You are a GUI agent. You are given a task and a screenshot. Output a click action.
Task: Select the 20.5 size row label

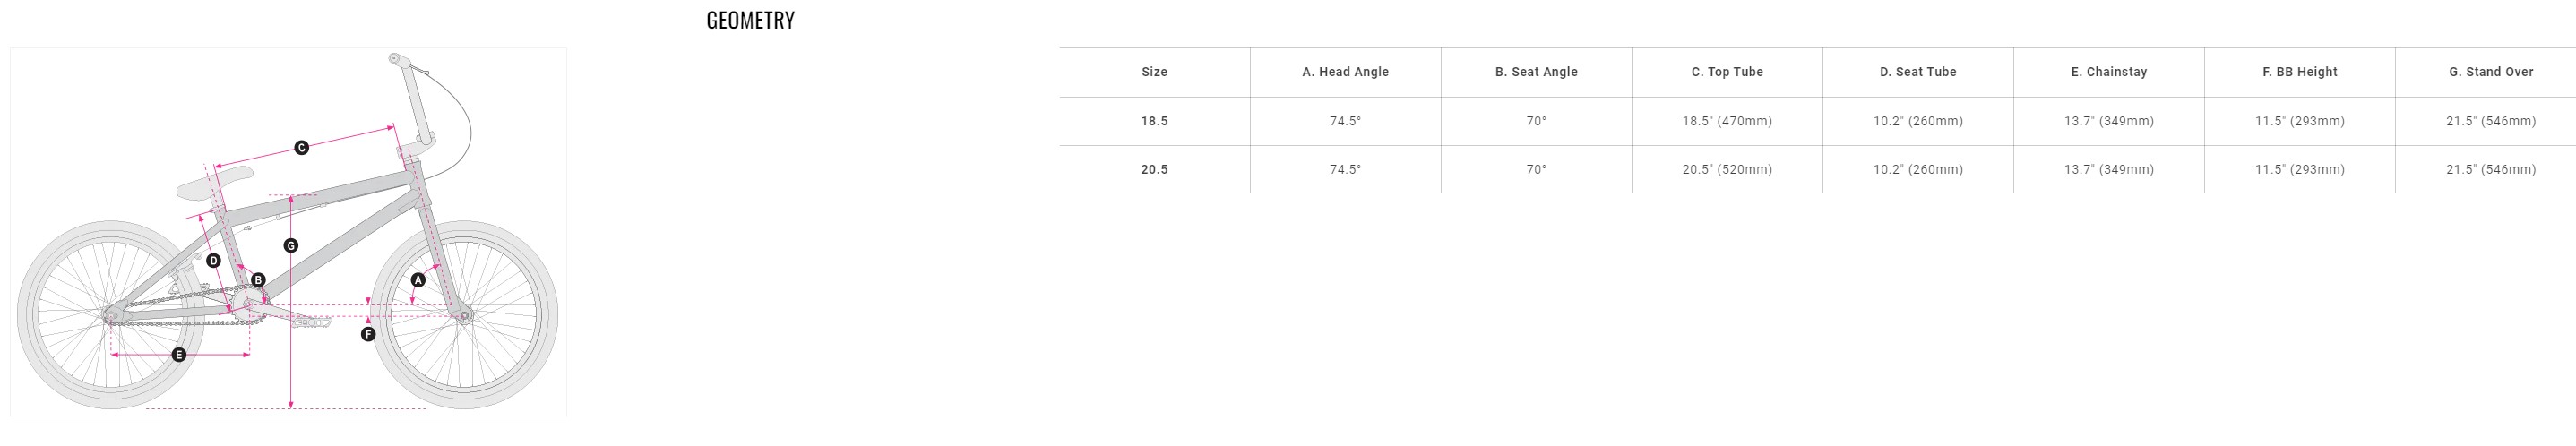pyautogui.click(x=1154, y=170)
